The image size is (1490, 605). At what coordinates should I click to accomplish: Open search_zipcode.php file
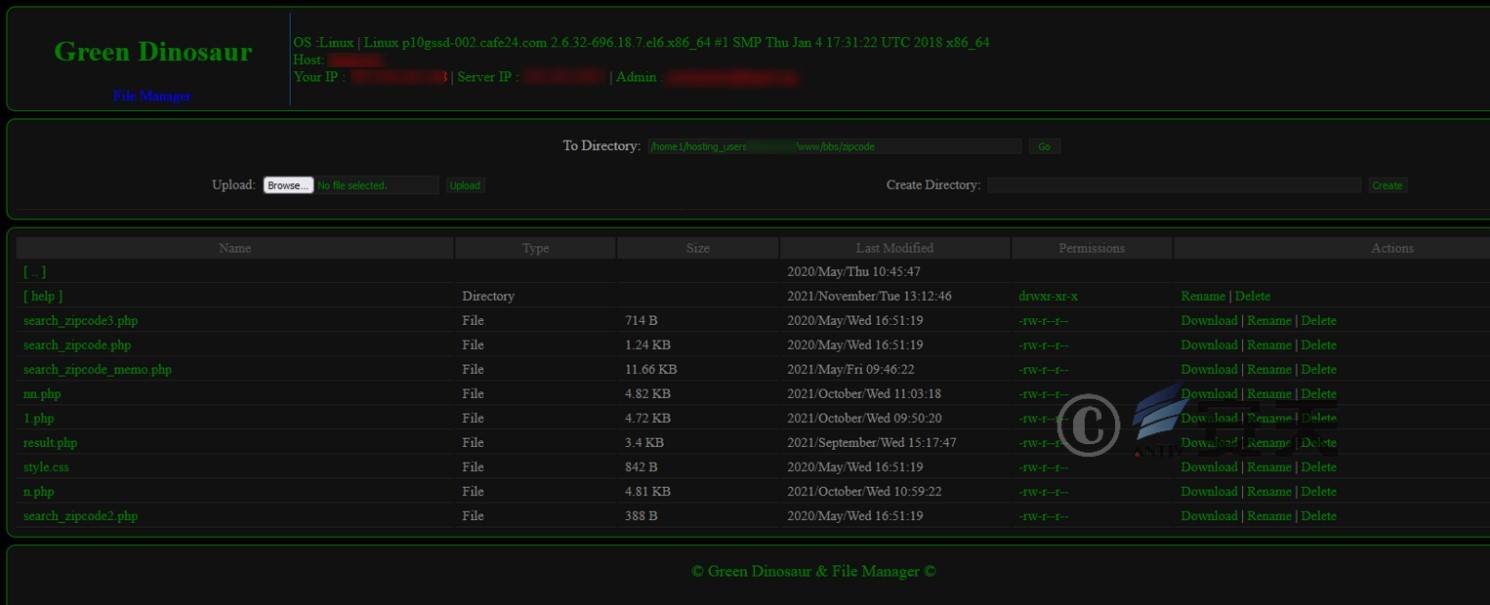77,345
